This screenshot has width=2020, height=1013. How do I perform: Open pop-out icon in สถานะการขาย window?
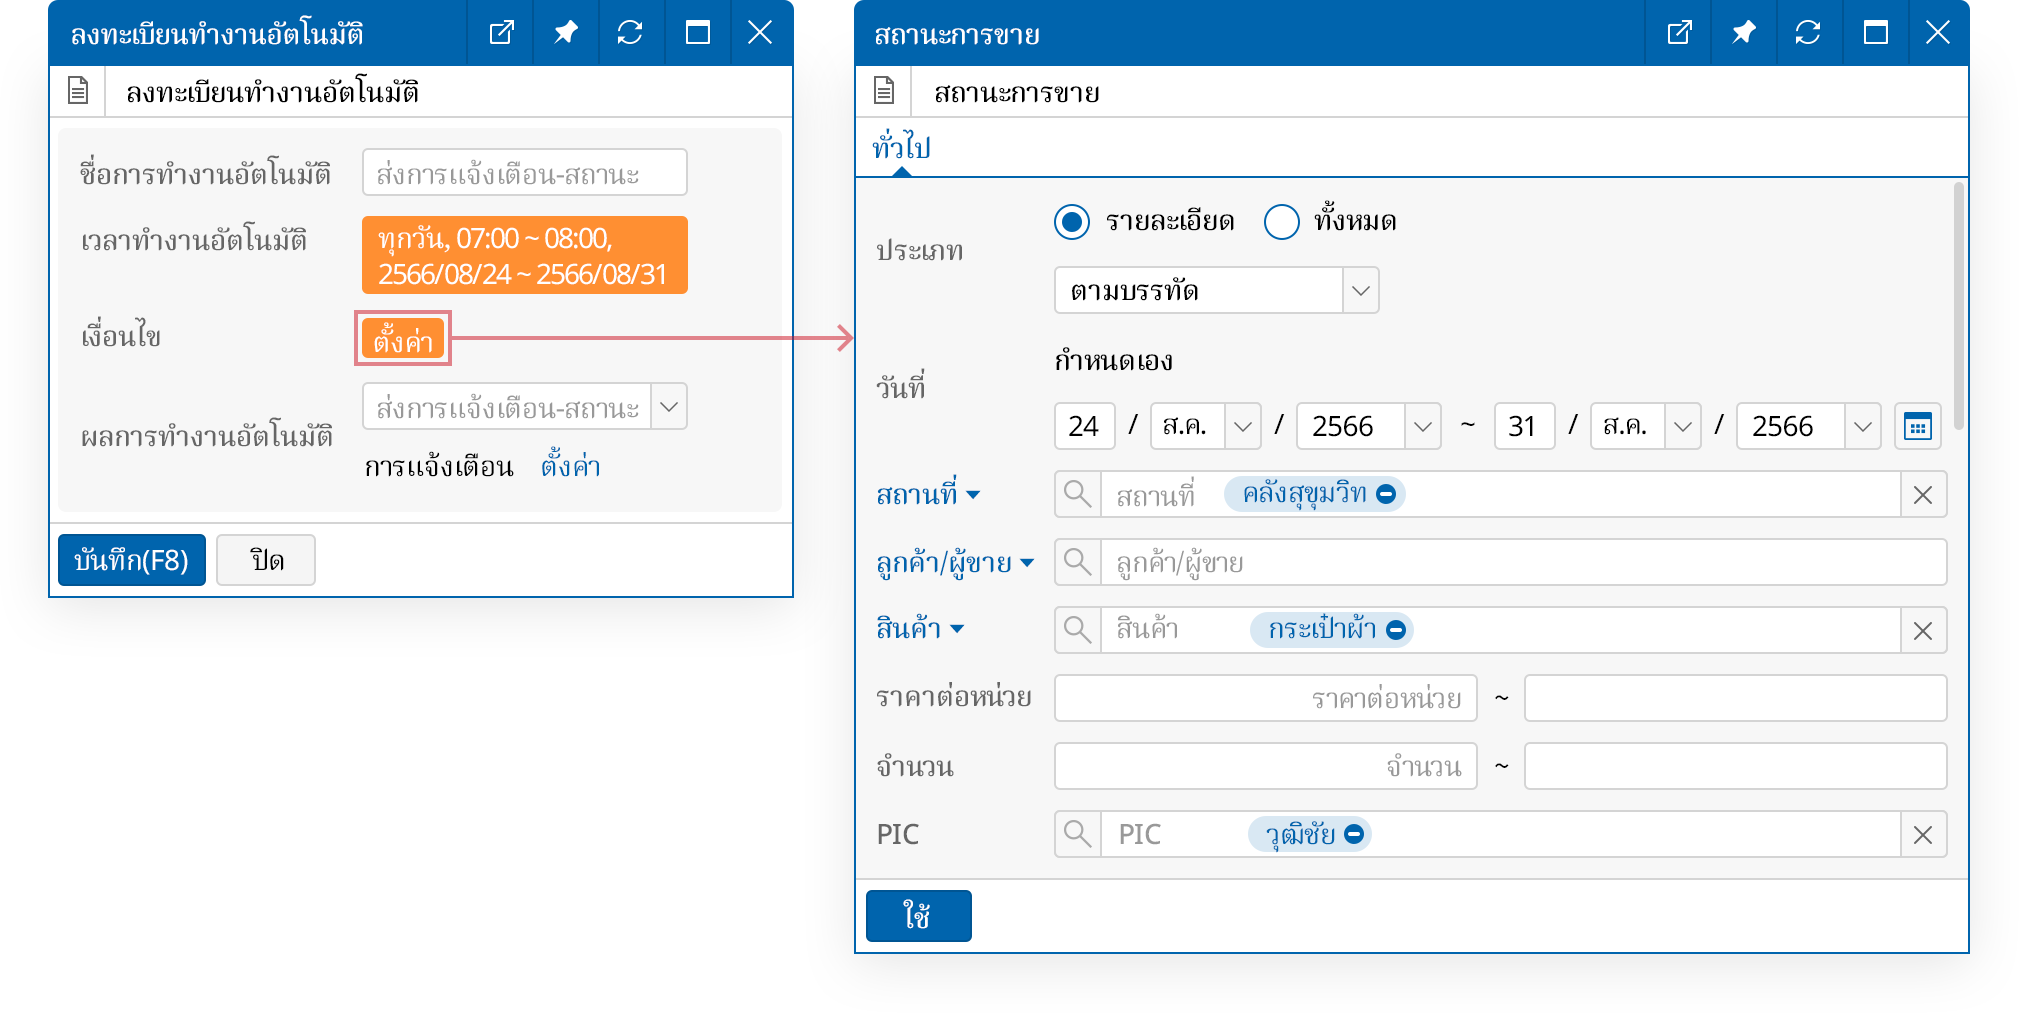pos(1679,33)
